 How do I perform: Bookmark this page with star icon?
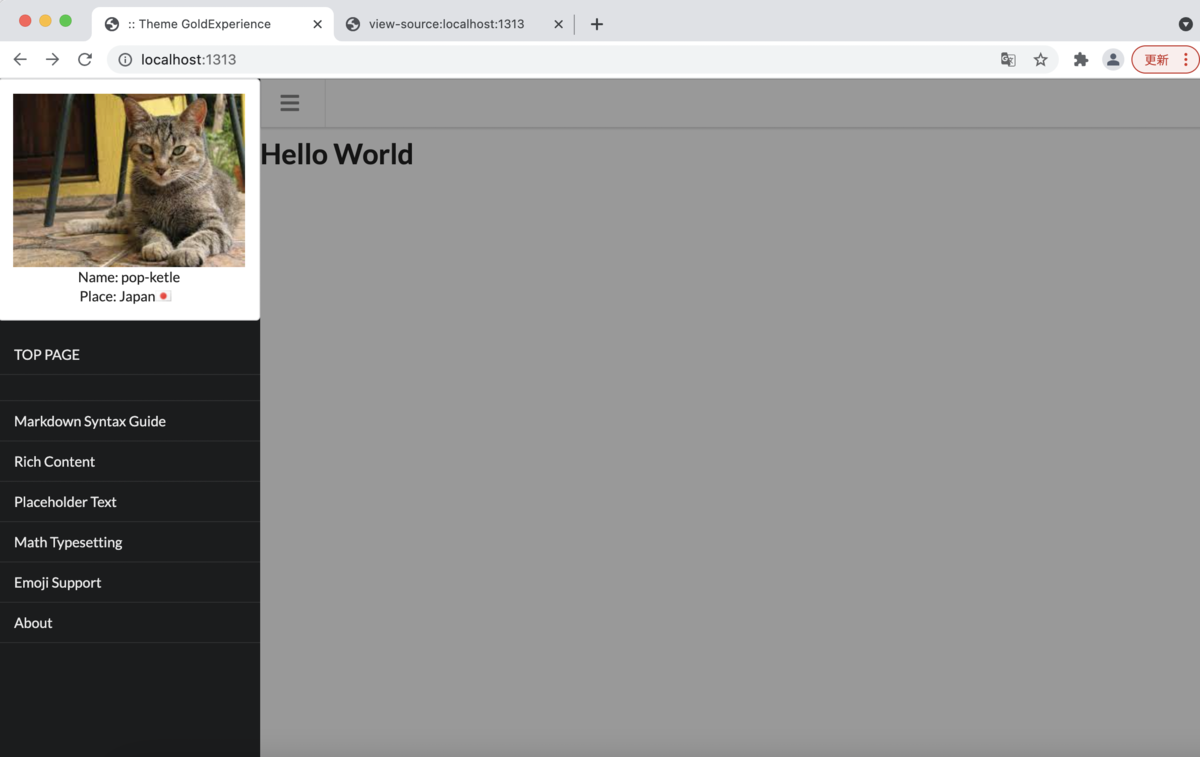point(1041,60)
